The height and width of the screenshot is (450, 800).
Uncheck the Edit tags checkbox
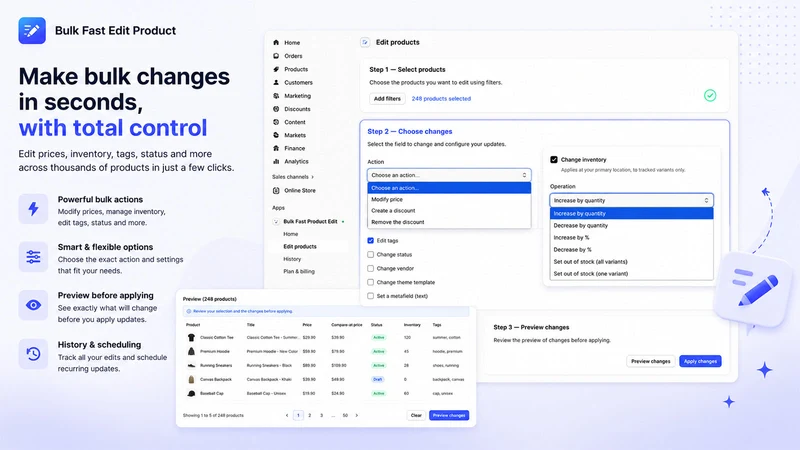370,240
